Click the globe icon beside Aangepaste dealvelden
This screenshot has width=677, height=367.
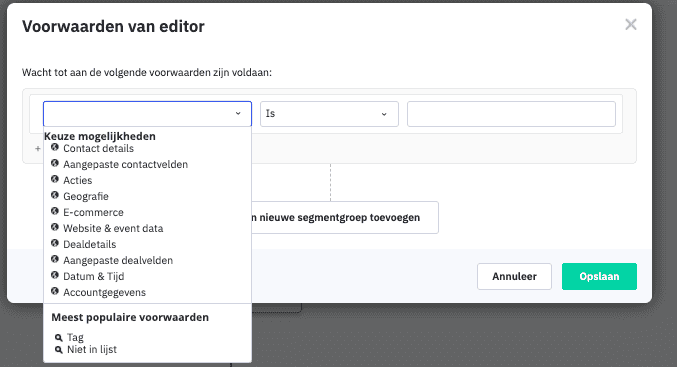(54, 259)
